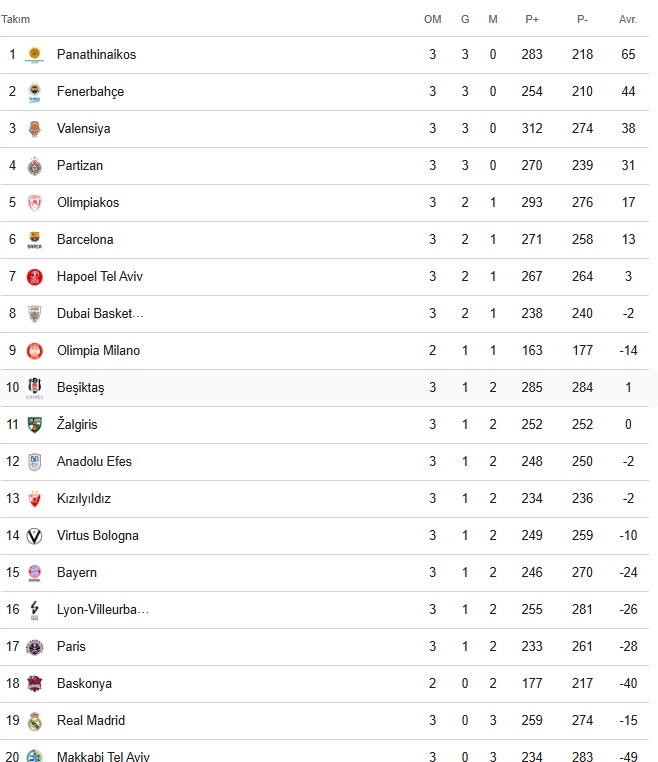Open the Anadolu Efes team page
The image size is (658, 762).
pyautogui.click(x=94, y=461)
